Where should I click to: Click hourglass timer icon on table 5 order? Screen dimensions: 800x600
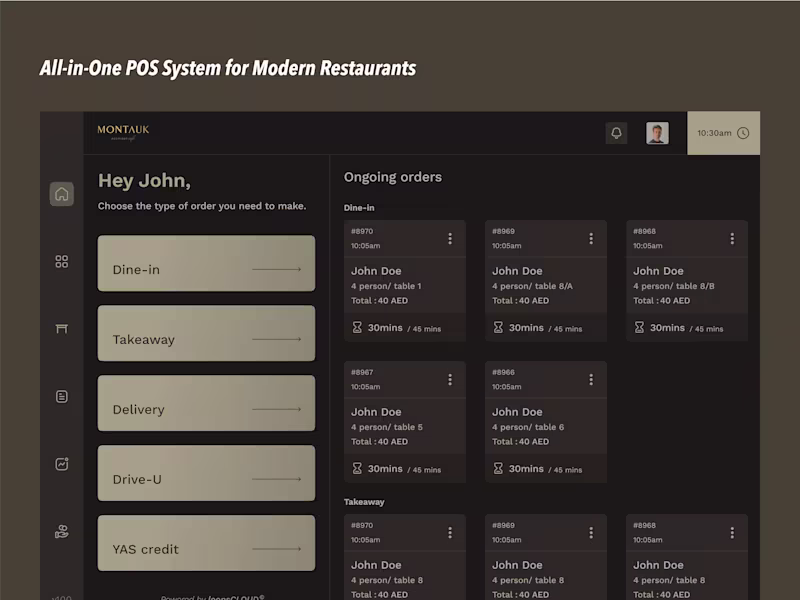tap(357, 468)
